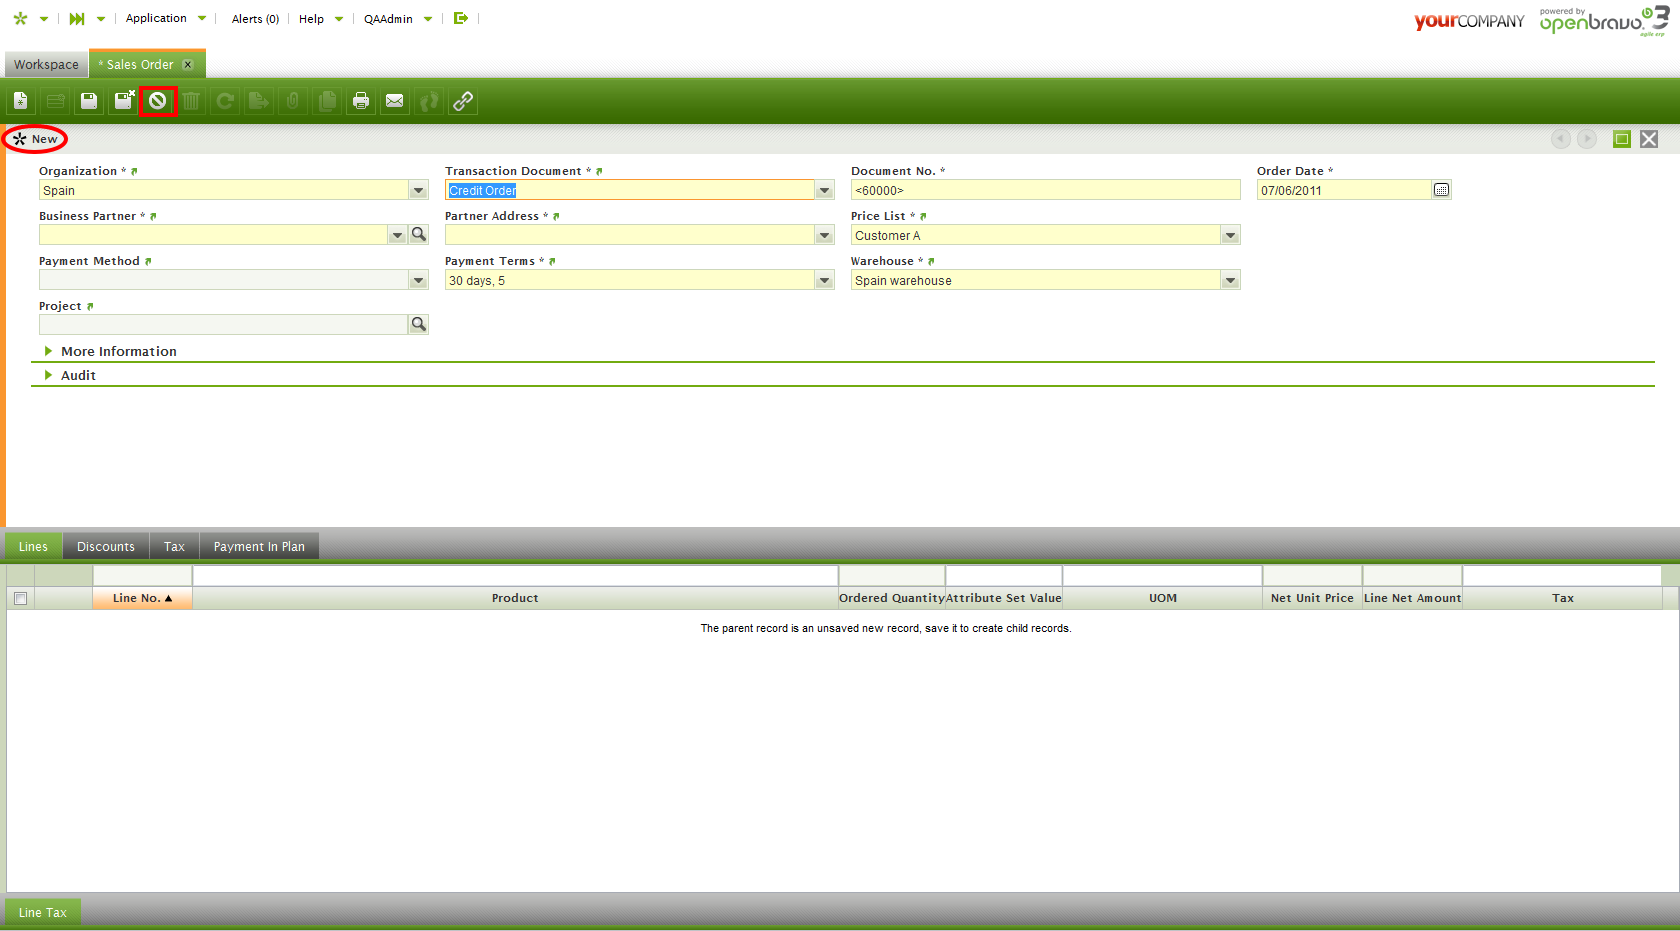Click the trash can Delete icon

191,101
